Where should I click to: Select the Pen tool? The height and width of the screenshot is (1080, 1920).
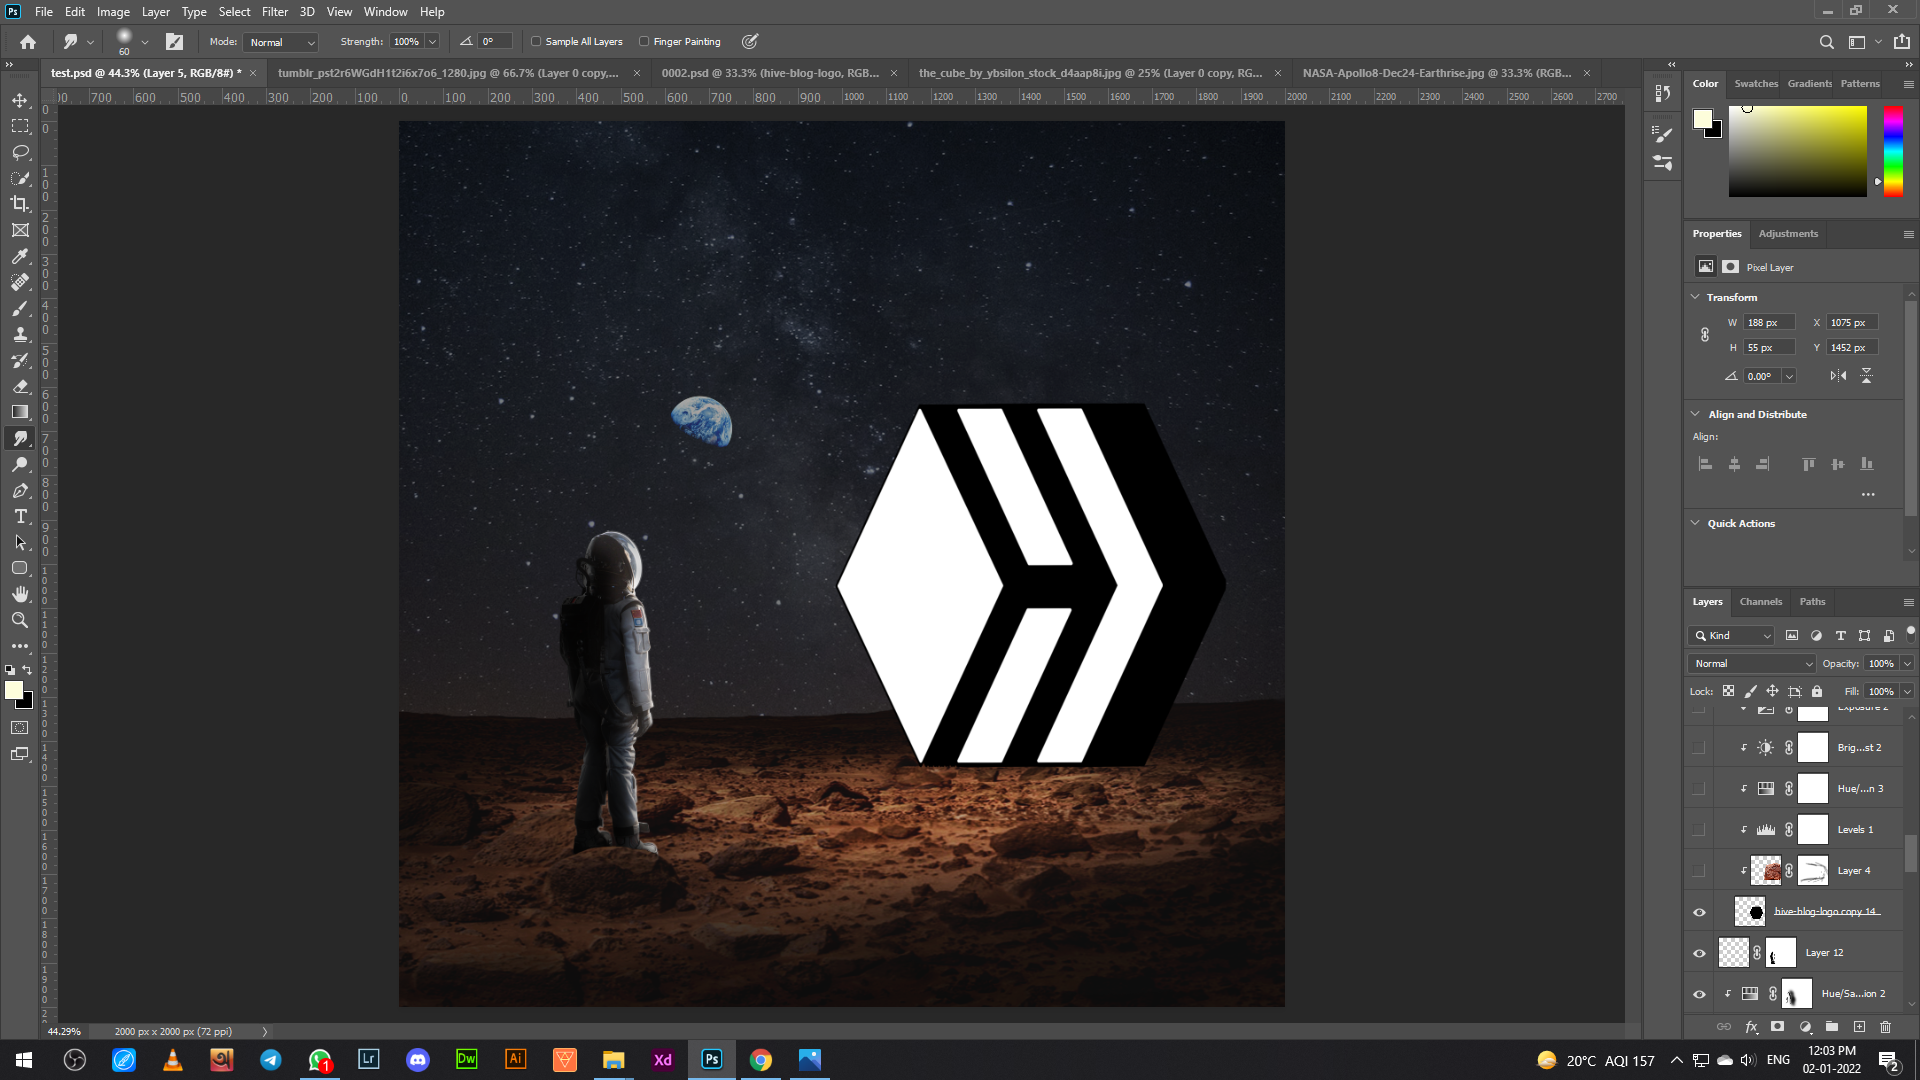tap(20, 490)
